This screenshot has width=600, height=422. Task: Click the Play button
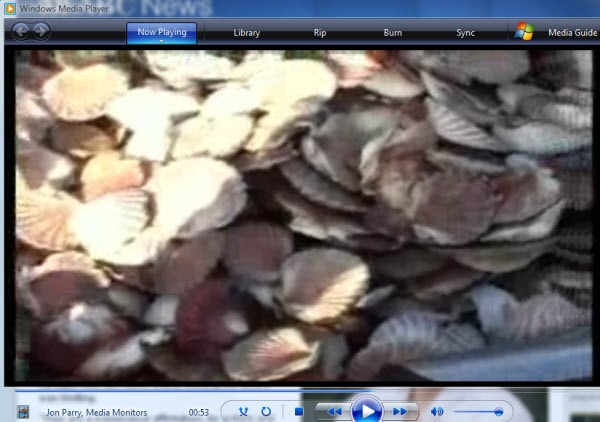[367, 411]
